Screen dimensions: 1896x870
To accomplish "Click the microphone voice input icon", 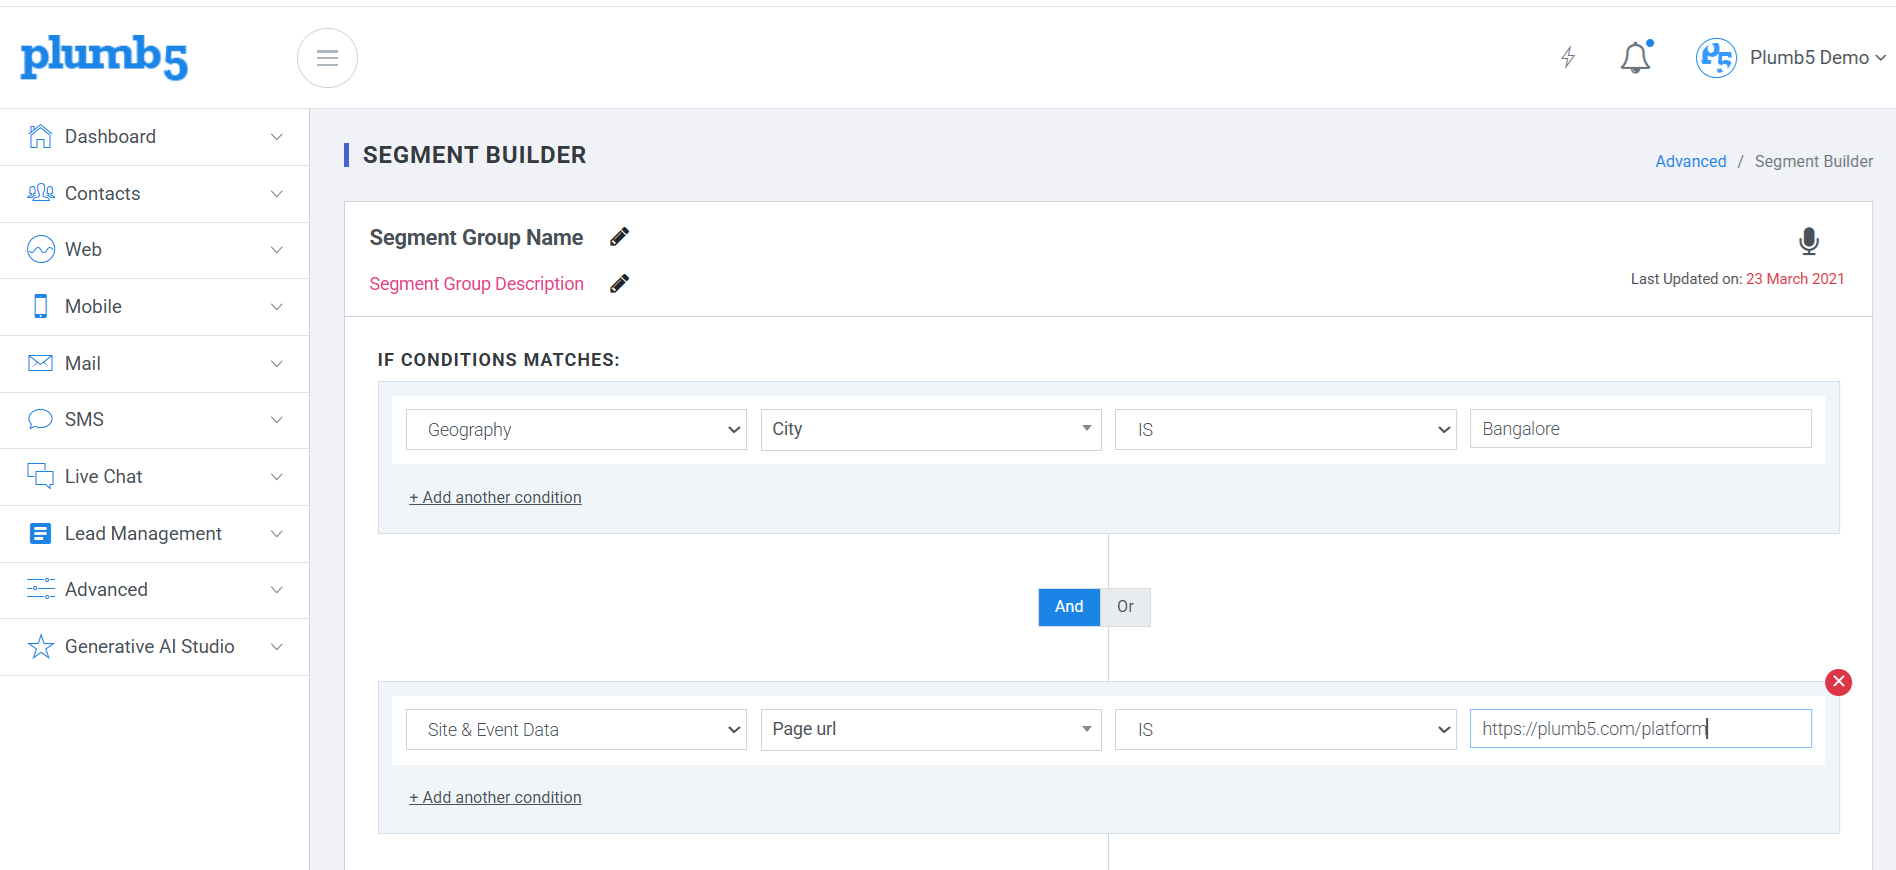I will 1808,241.
